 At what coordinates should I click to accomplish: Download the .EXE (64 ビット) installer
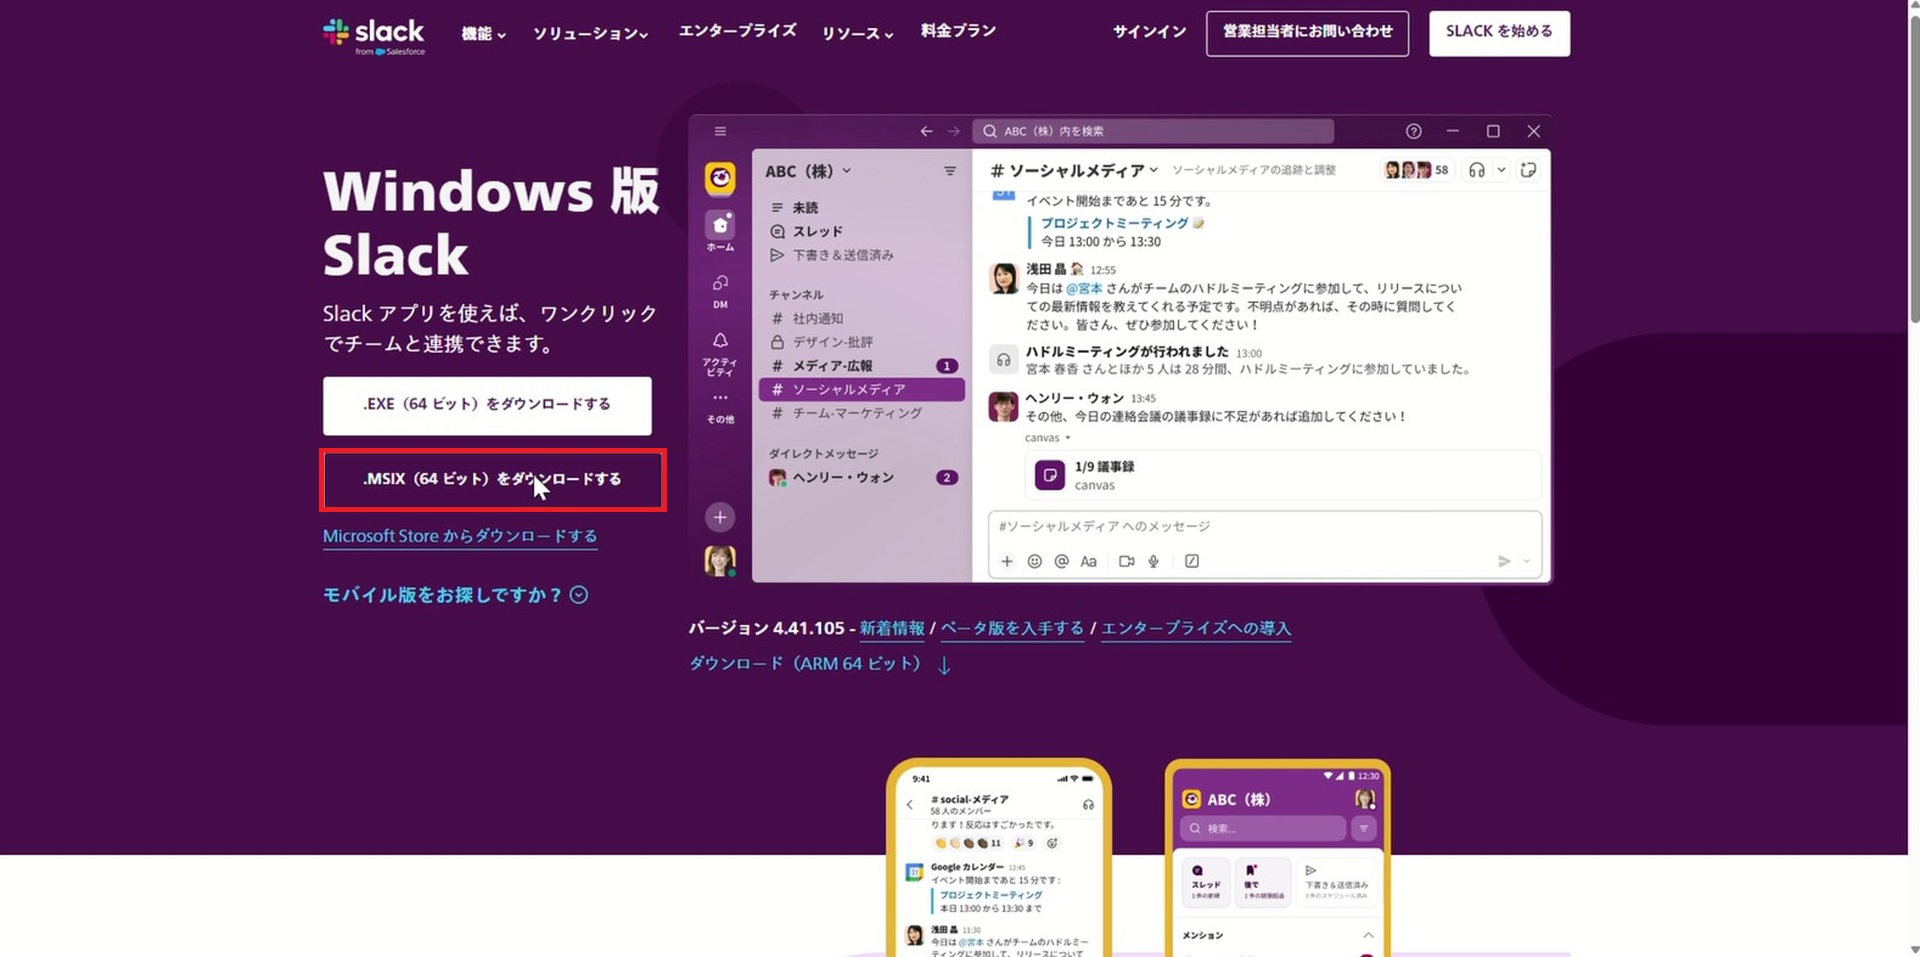[487, 405]
